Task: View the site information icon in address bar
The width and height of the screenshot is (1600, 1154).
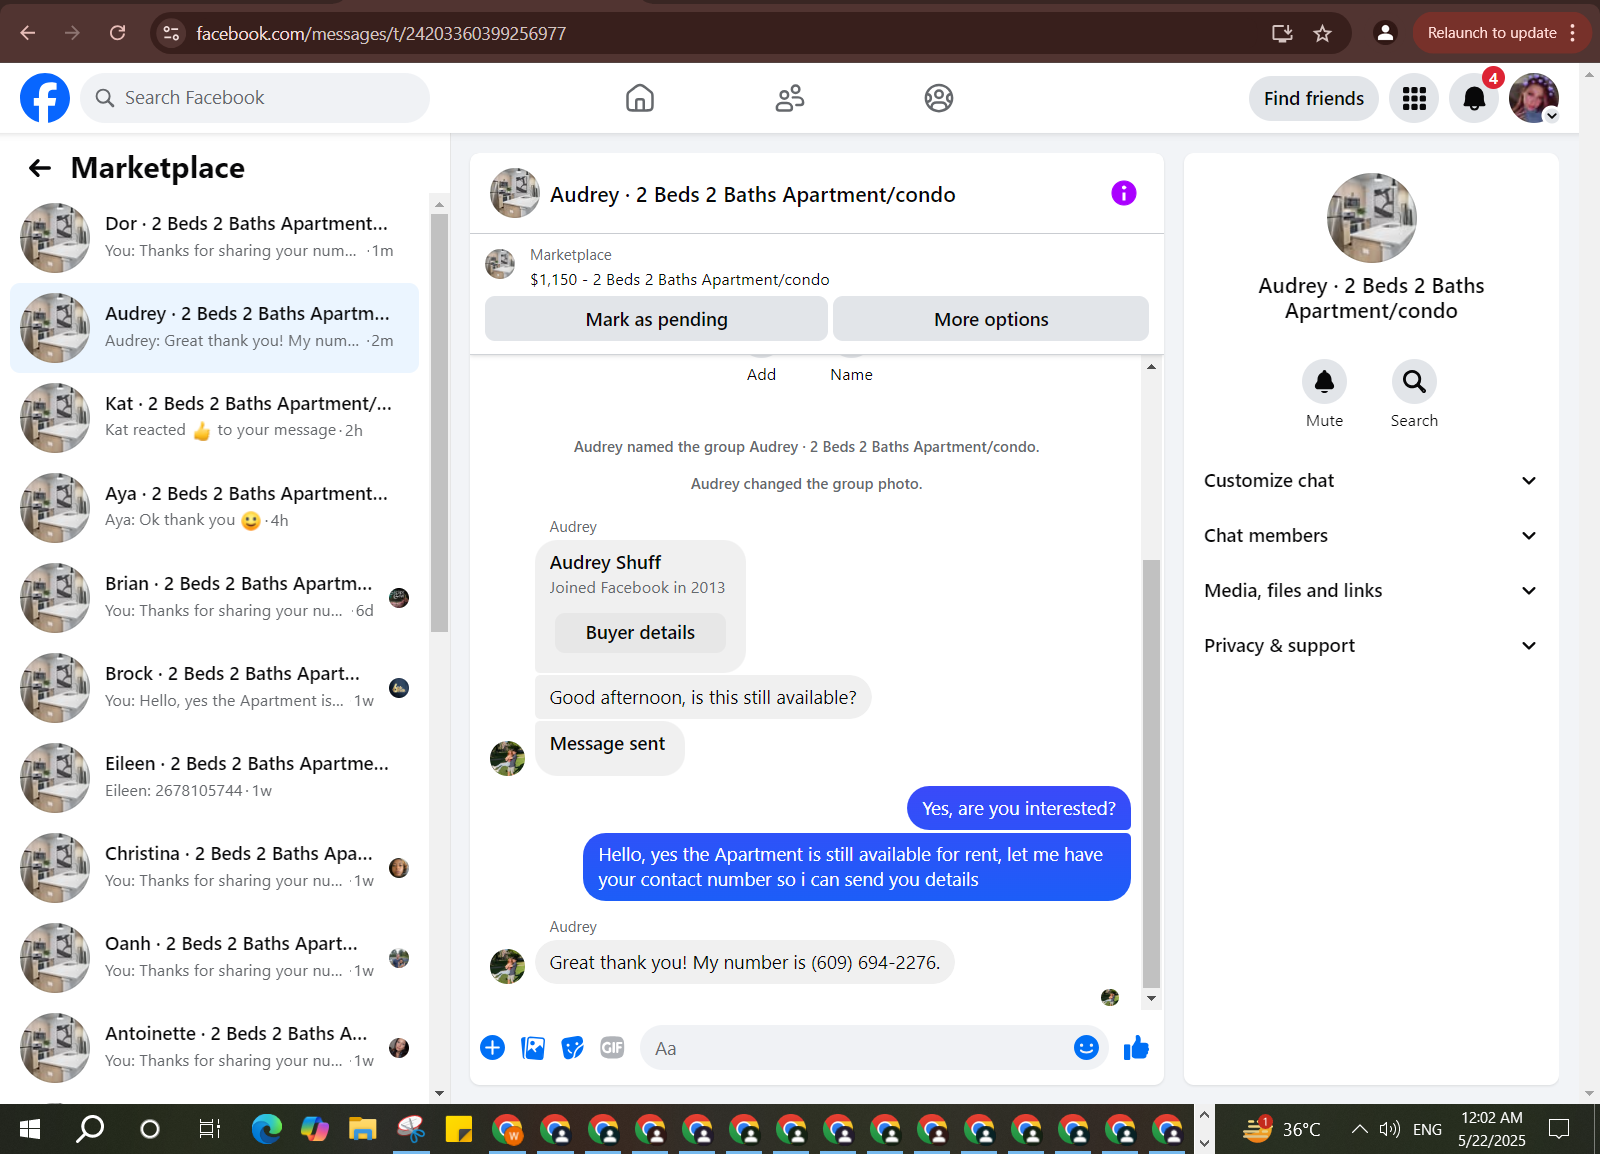Action: [x=172, y=33]
